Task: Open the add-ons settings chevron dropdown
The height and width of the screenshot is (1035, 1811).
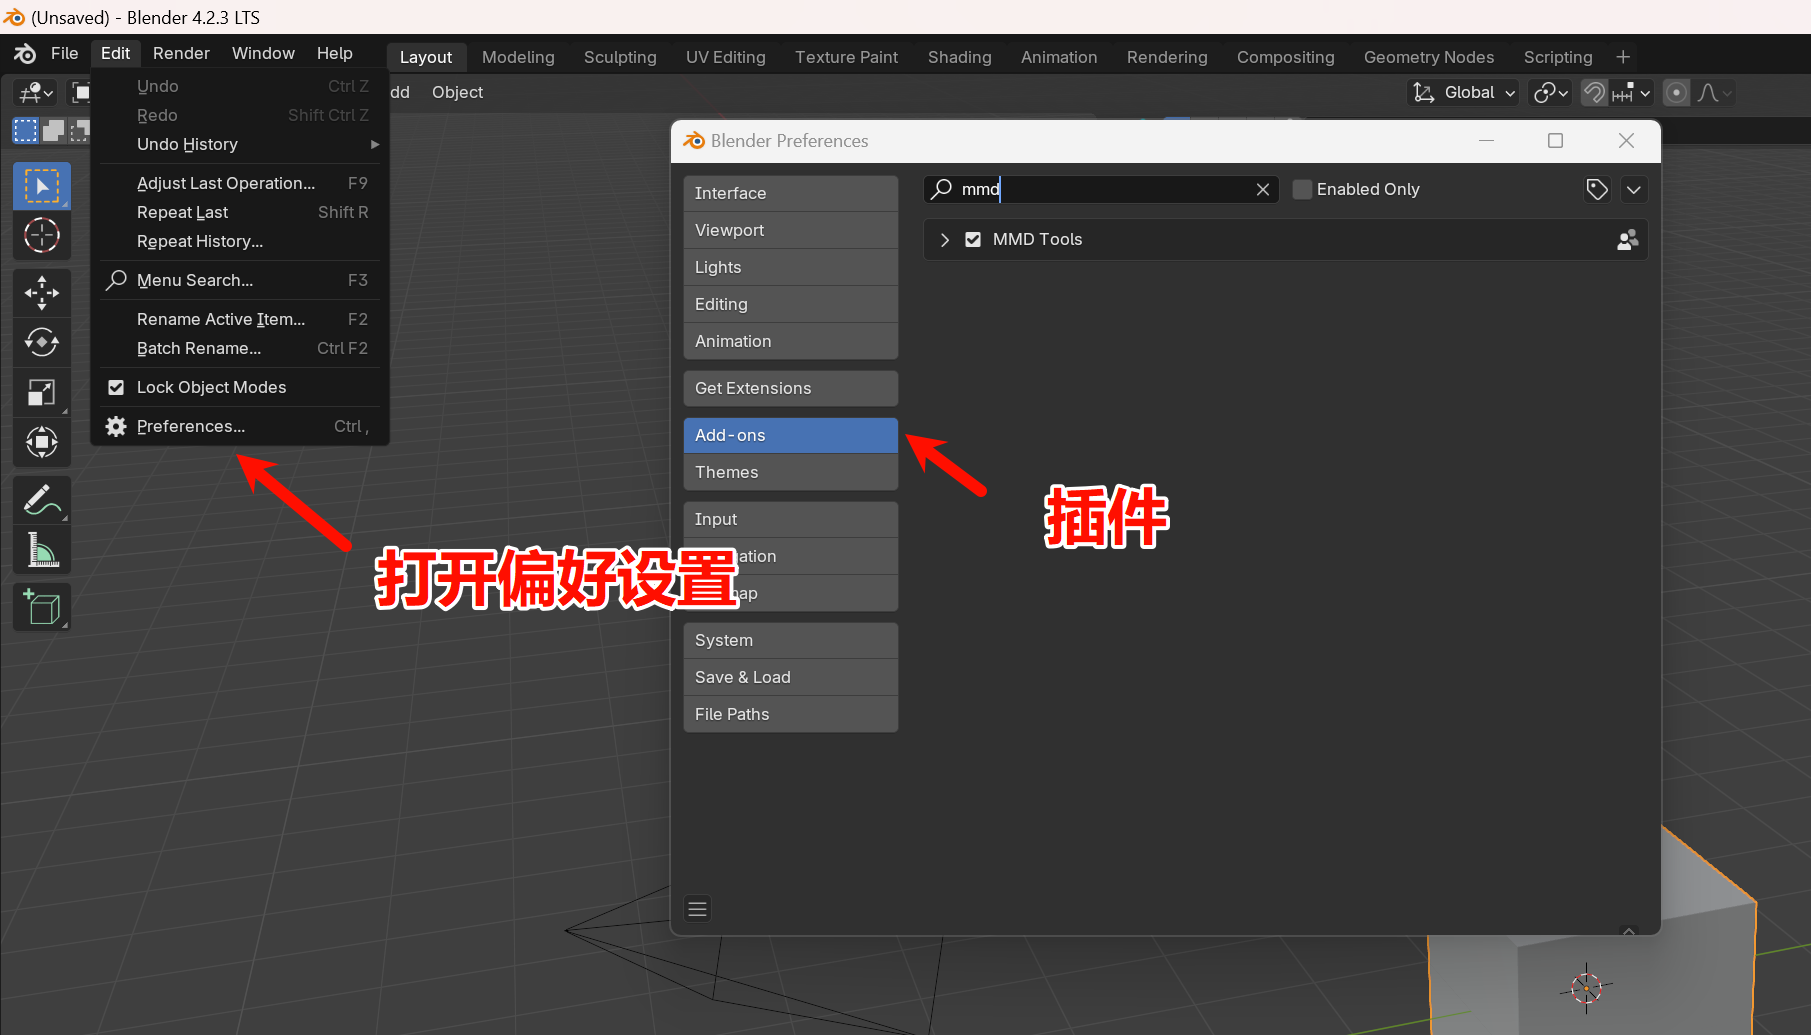Action: tap(1633, 190)
